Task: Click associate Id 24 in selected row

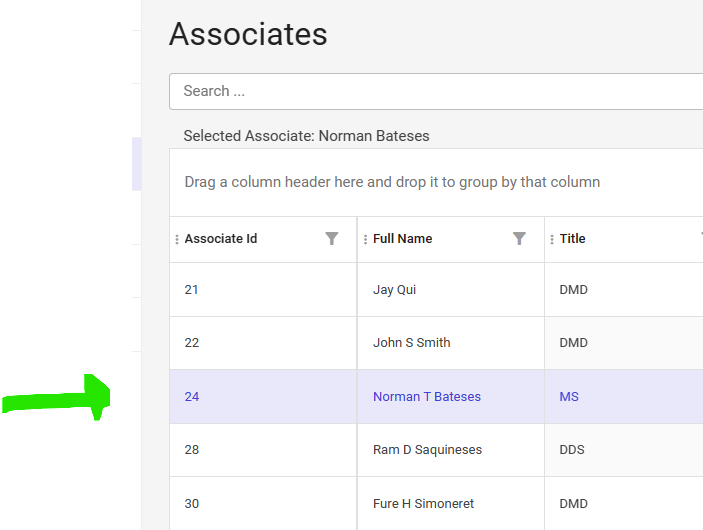Action: click(x=192, y=397)
